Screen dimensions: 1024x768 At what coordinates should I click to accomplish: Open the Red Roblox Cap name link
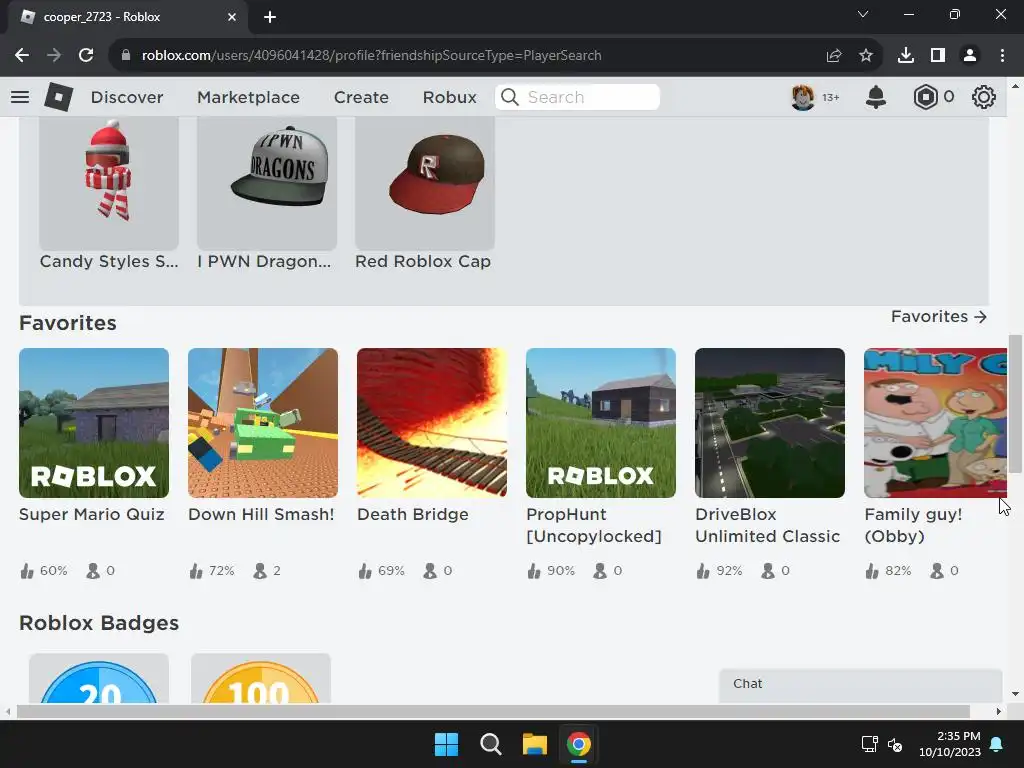point(423,261)
